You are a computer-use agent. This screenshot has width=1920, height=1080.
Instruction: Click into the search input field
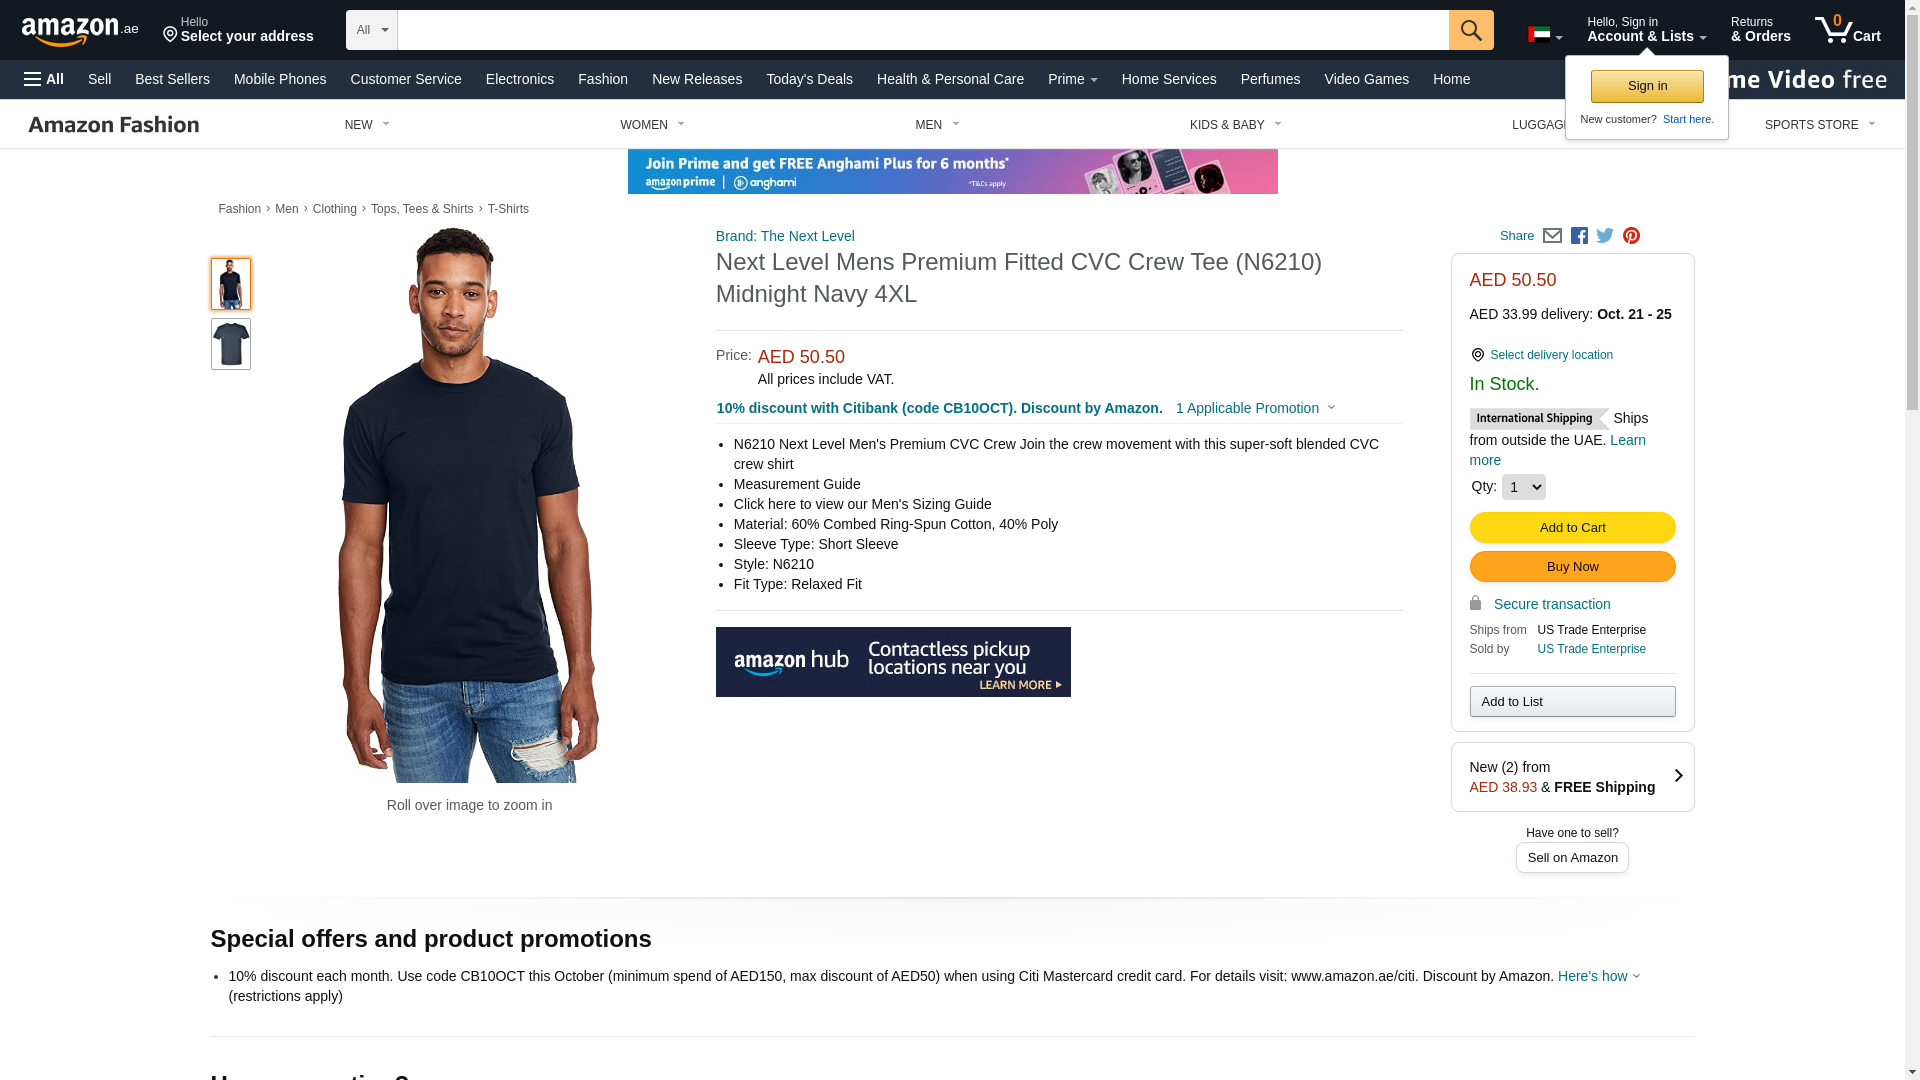click(x=923, y=30)
